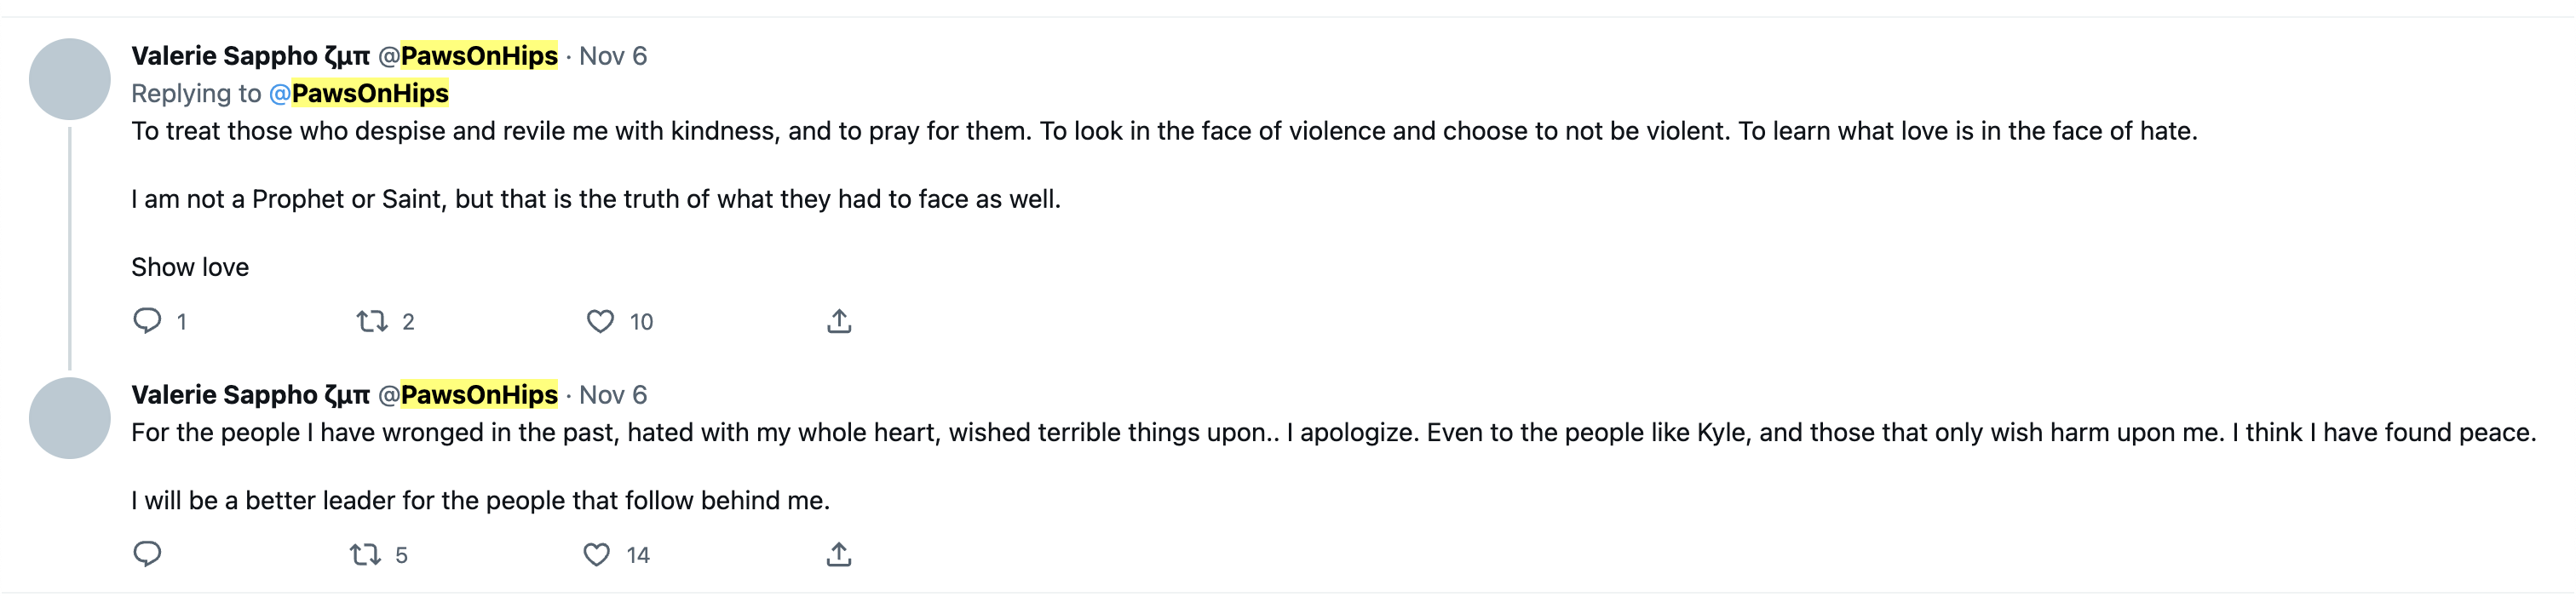This screenshot has height=597, width=2576.
Task: View the reply count 1 on first tweet
Action: point(182,322)
